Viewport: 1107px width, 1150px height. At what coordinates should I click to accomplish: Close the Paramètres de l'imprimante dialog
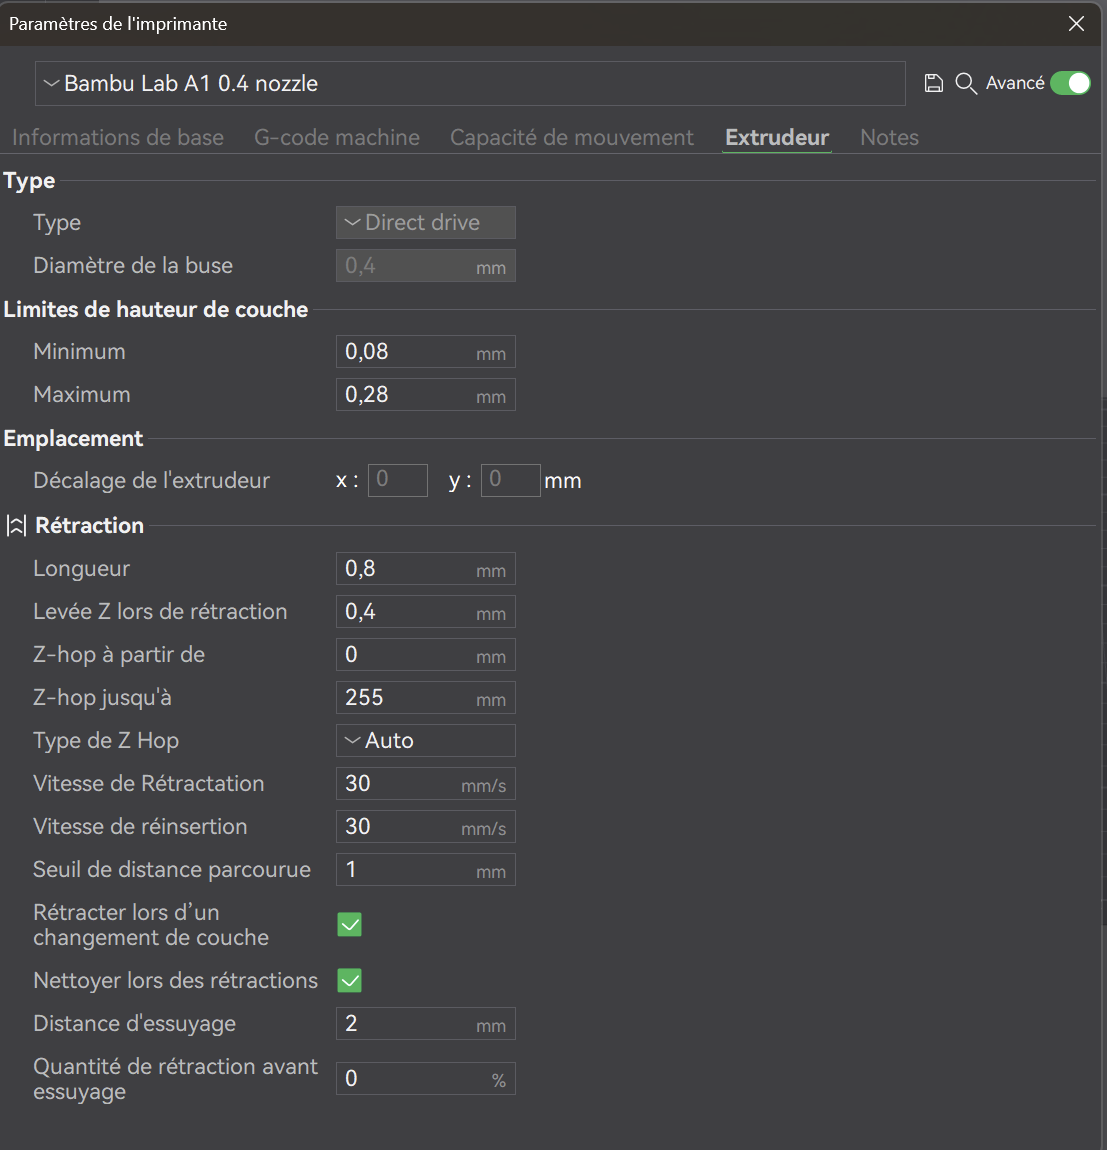point(1076,23)
